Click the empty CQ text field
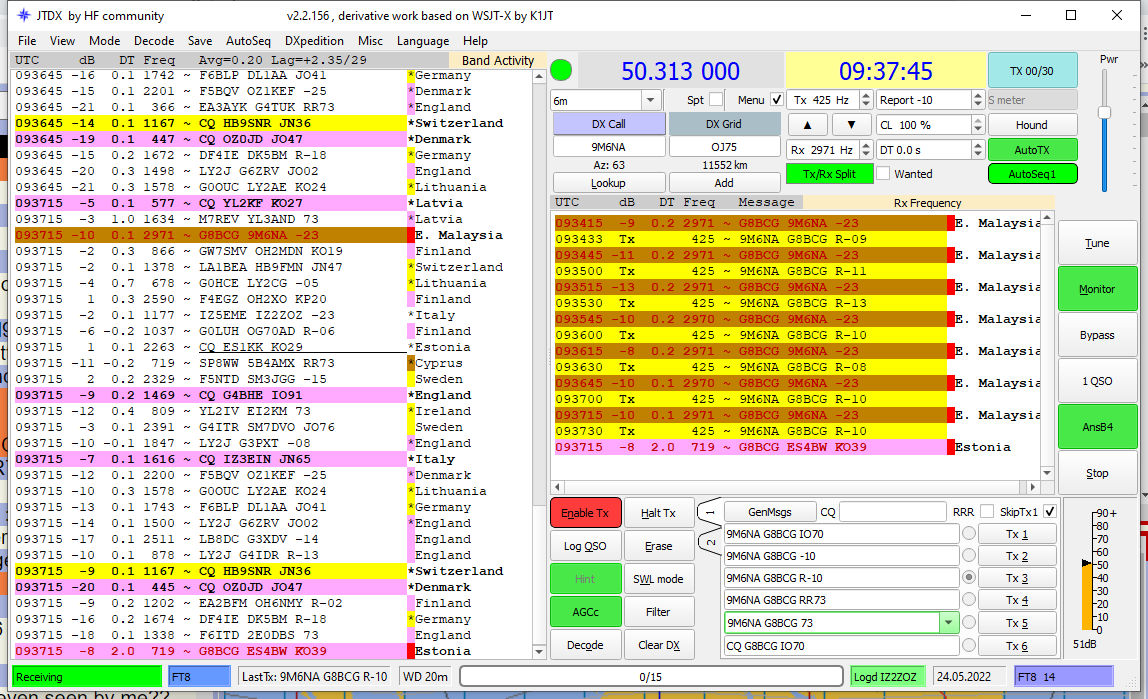 pos(892,512)
